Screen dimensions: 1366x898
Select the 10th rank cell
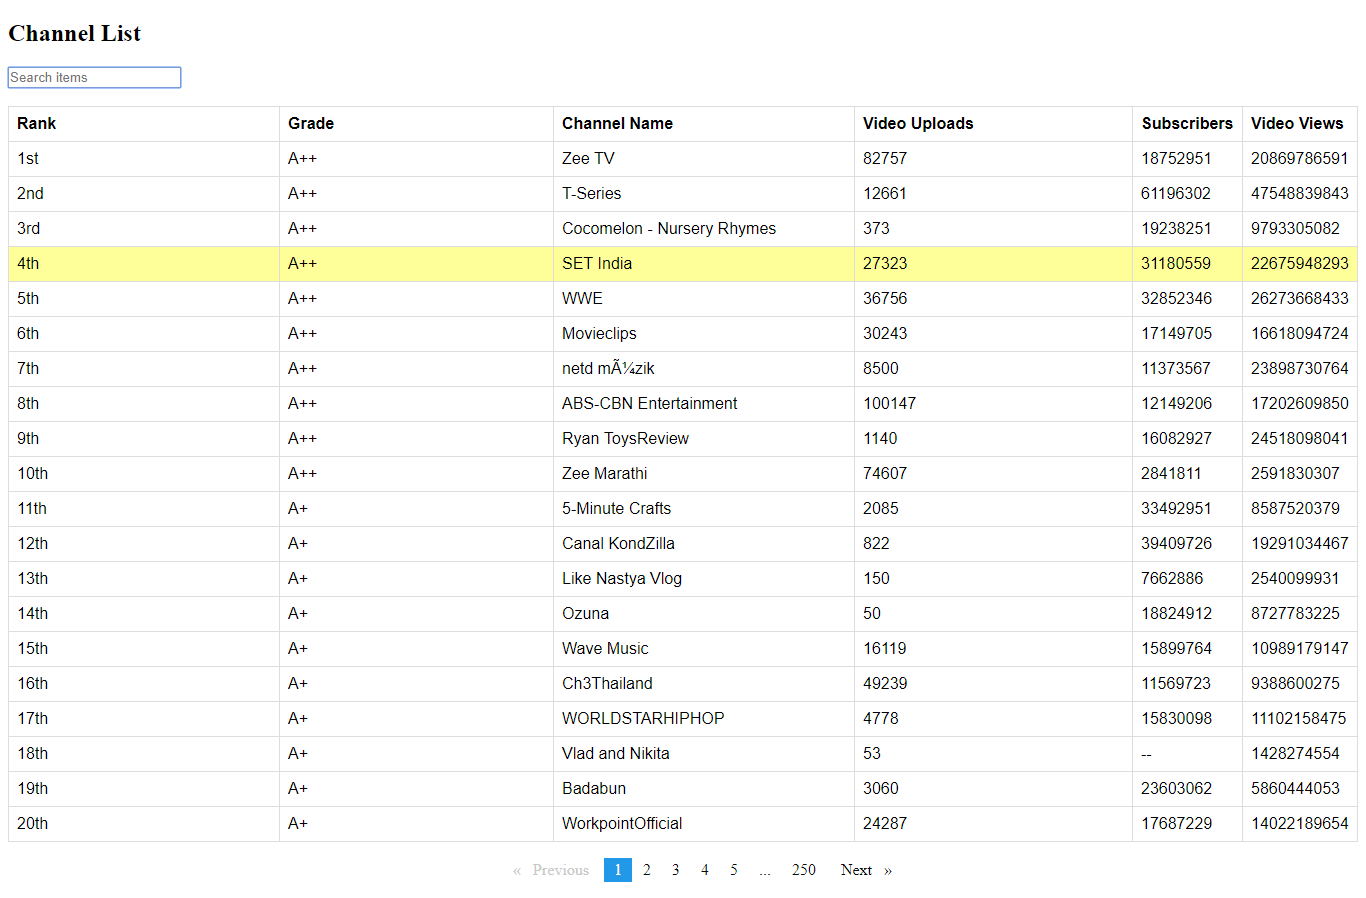[x=144, y=474]
